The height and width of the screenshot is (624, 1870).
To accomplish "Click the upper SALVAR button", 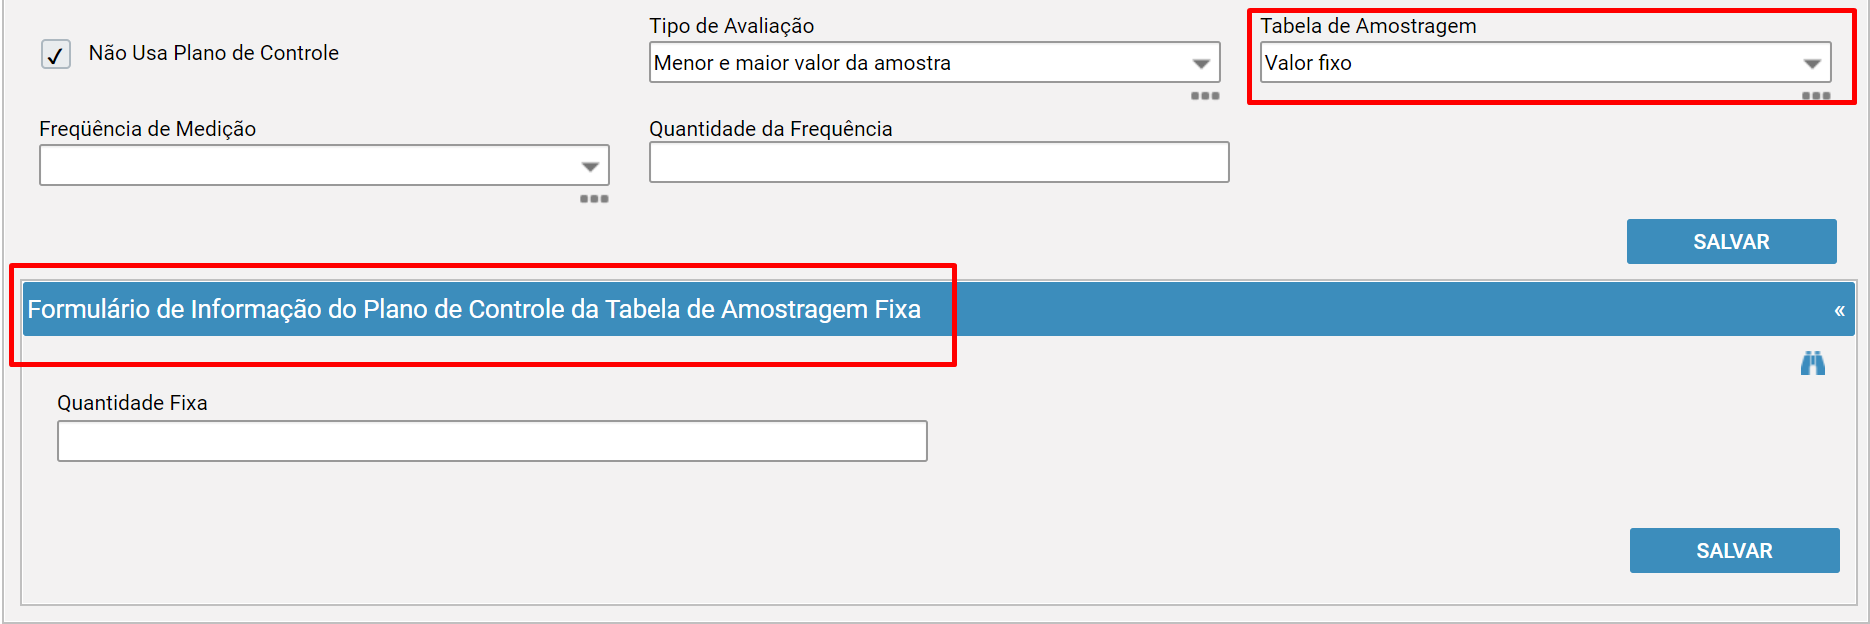I will tap(1731, 241).
